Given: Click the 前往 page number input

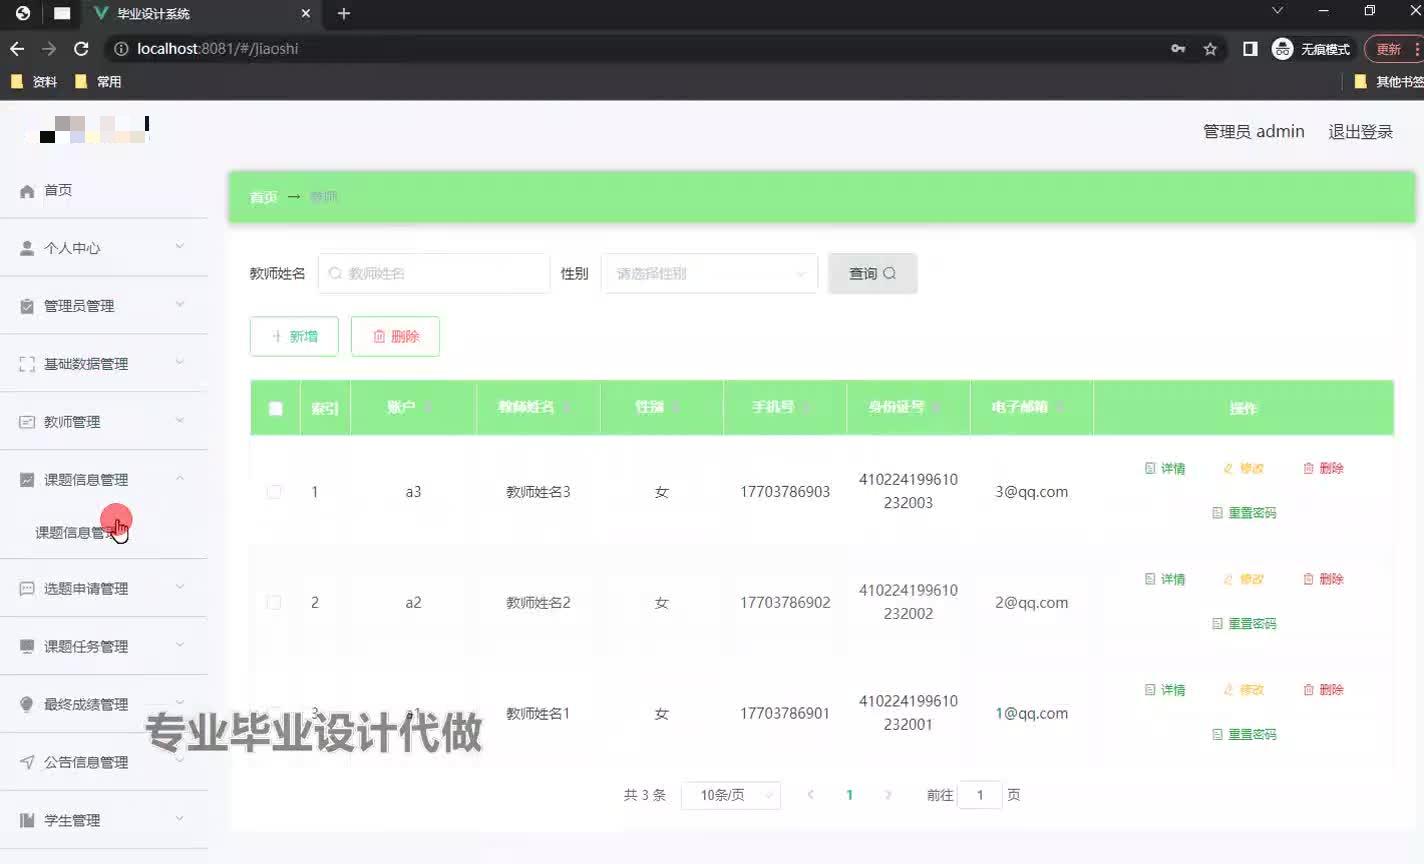Looking at the screenshot, I should pos(980,795).
